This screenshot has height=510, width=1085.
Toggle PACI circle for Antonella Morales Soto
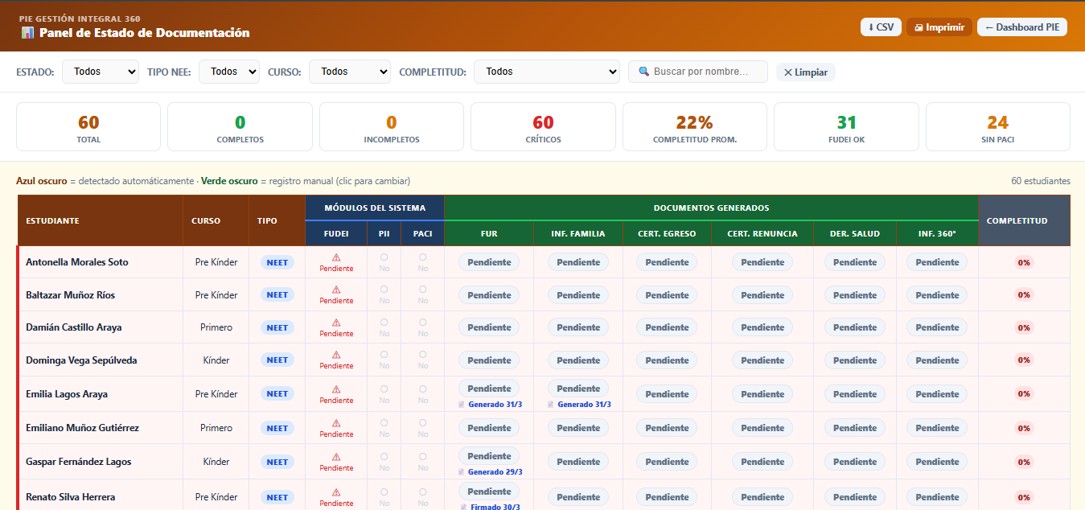423,257
